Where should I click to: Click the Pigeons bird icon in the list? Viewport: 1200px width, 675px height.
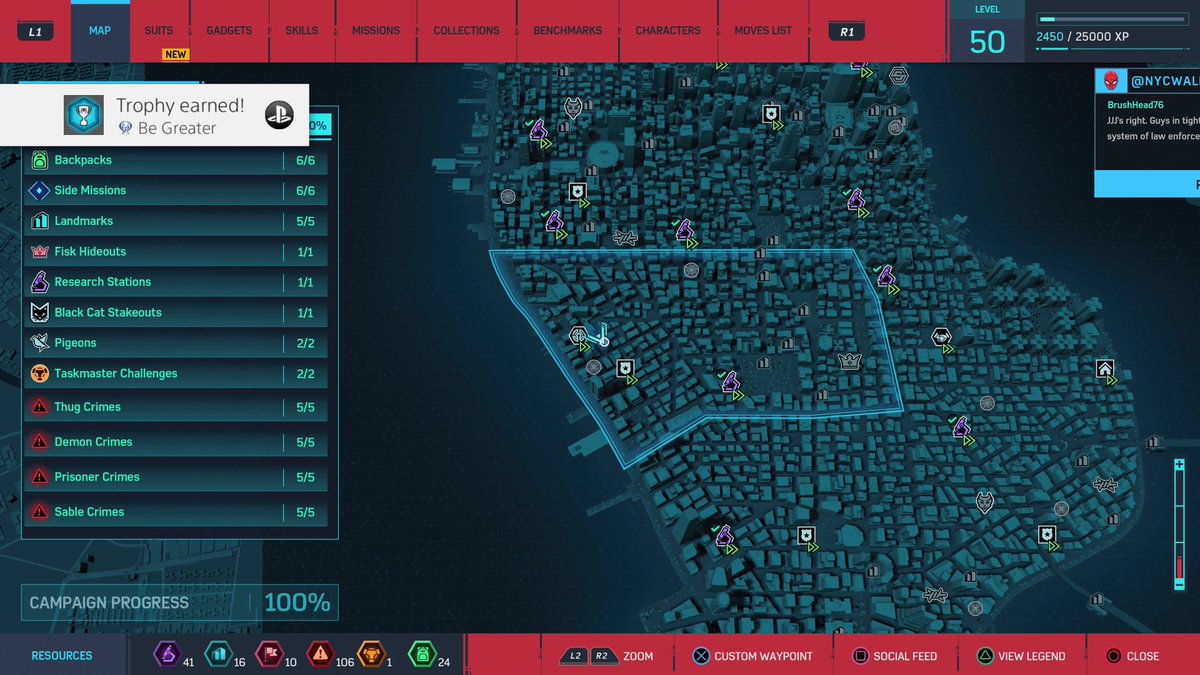40,343
